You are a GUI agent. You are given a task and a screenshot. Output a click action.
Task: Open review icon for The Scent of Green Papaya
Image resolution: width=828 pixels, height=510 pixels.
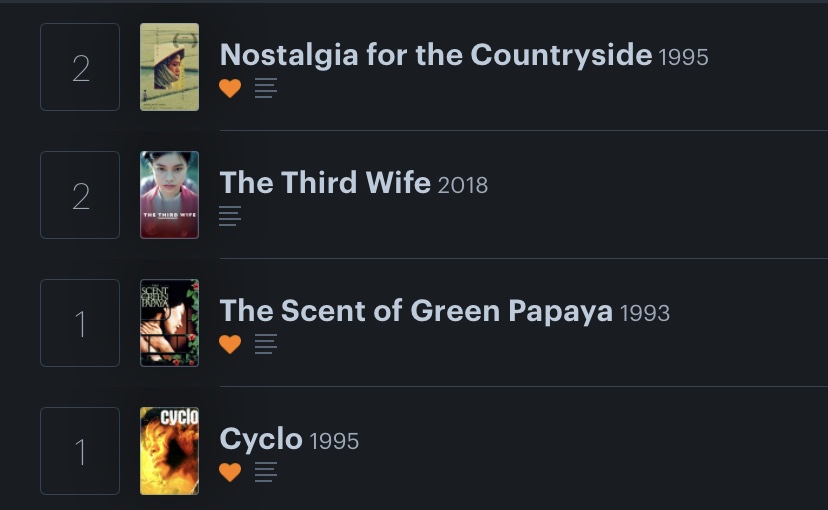[x=265, y=344]
